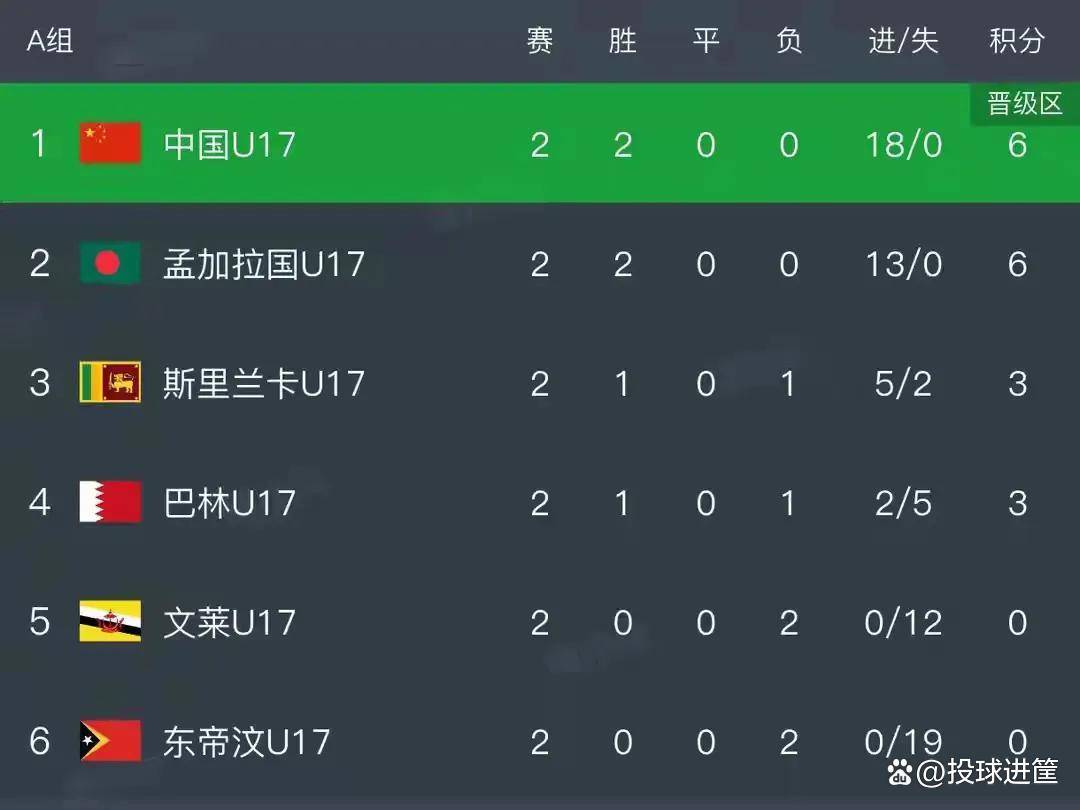Click the 胜 column header
This screenshot has width=1080, height=810.
(x=622, y=41)
